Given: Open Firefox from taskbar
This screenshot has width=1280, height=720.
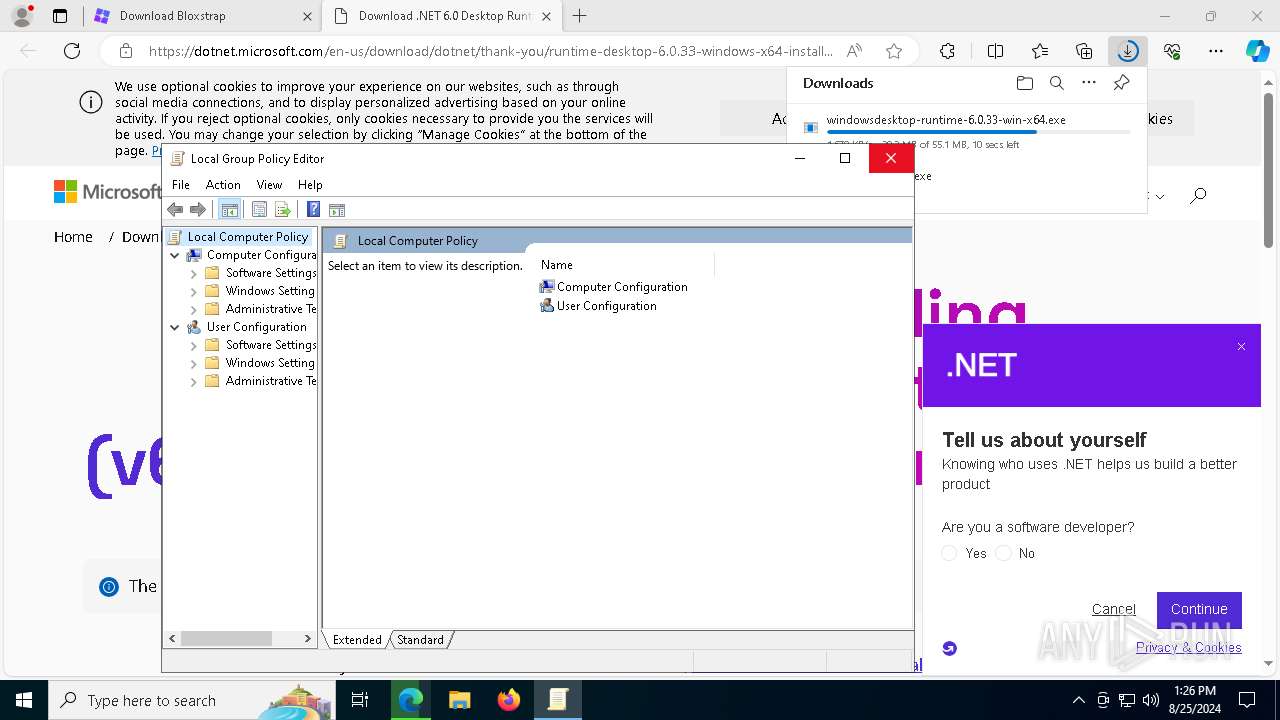Looking at the screenshot, I should pyautogui.click(x=508, y=700).
